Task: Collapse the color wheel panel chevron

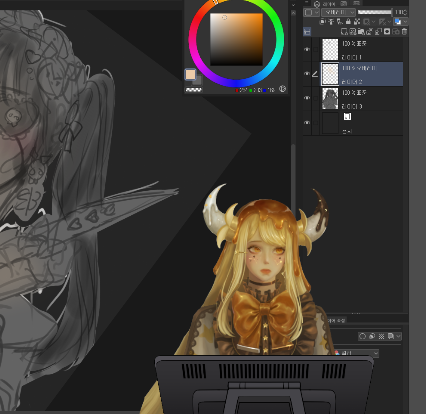Action: pos(293,5)
